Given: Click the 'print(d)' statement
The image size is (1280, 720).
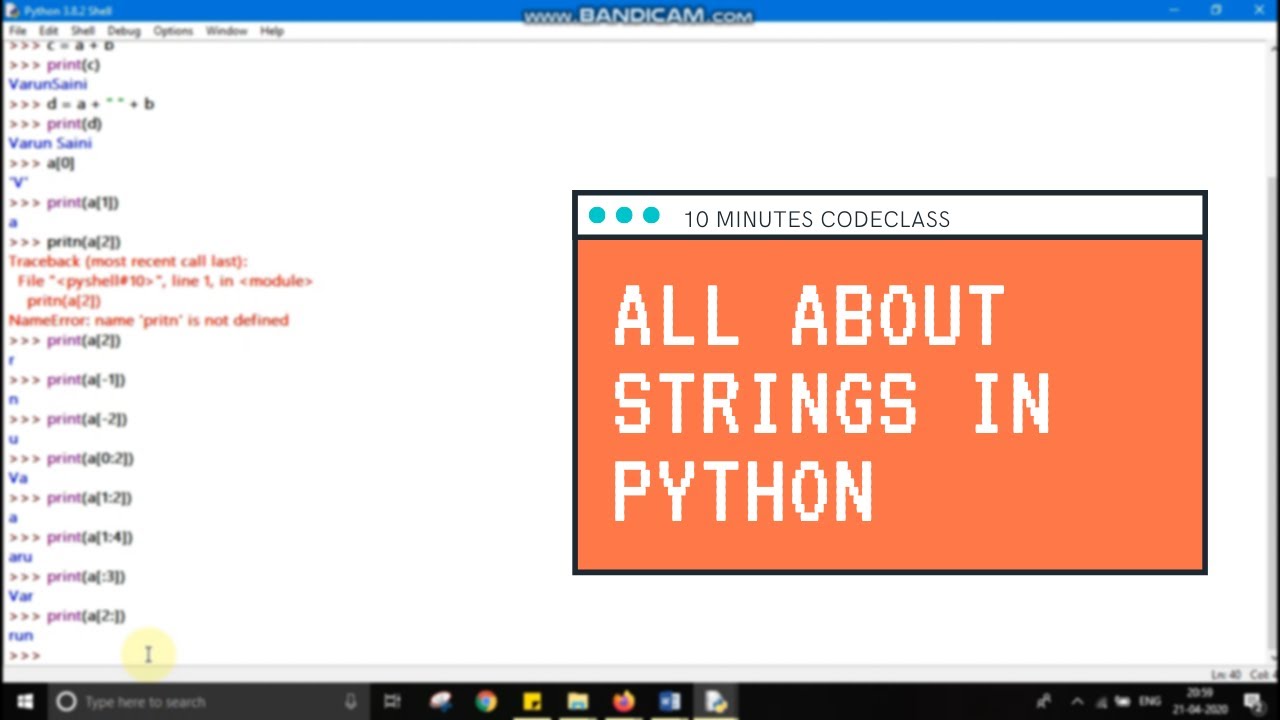Looking at the screenshot, I should [74, 123].
